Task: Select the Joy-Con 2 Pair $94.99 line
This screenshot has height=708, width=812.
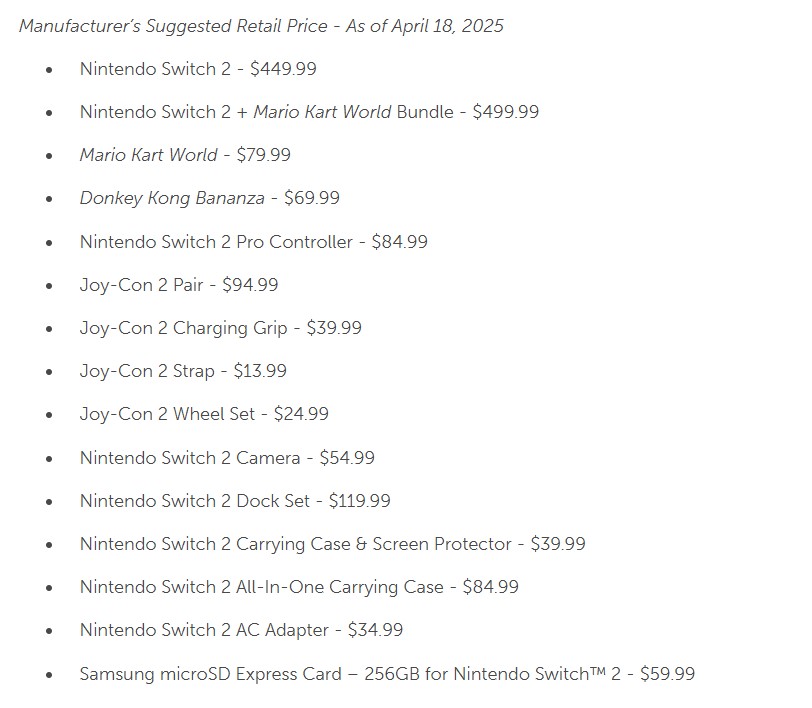Action: point(179,285)
